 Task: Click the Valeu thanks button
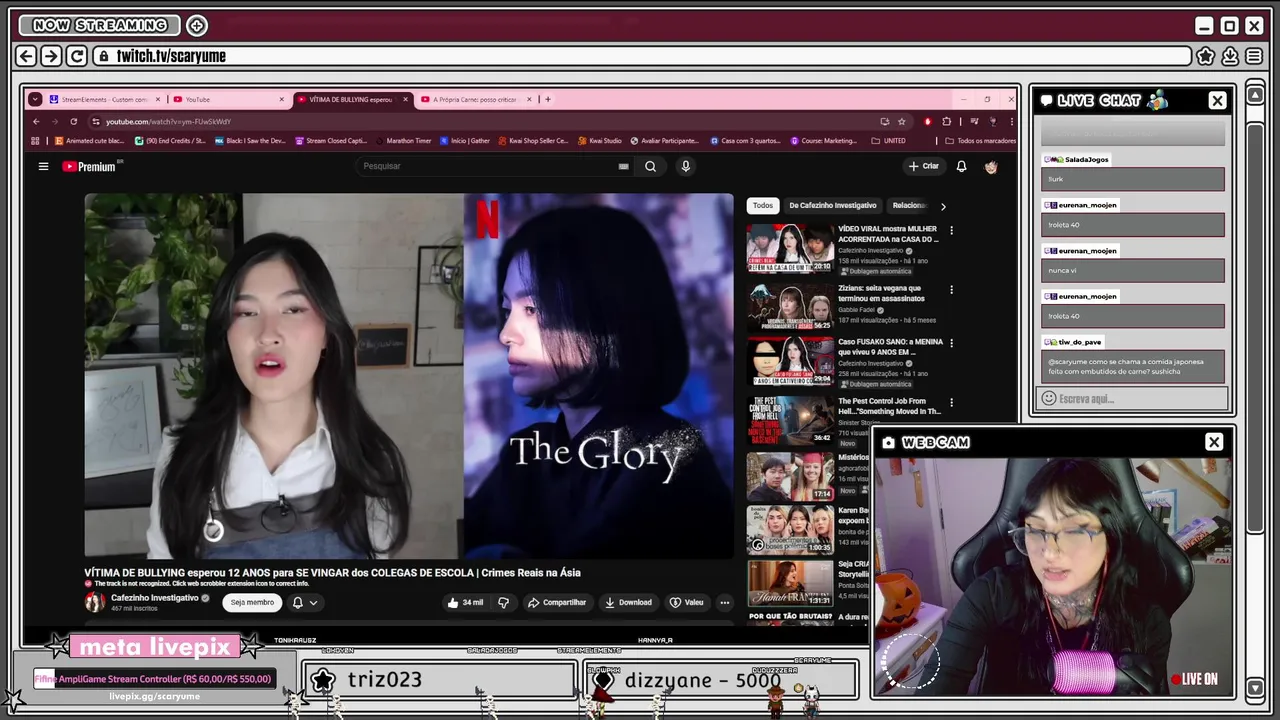pyautogui.click(x=686, y=602)
